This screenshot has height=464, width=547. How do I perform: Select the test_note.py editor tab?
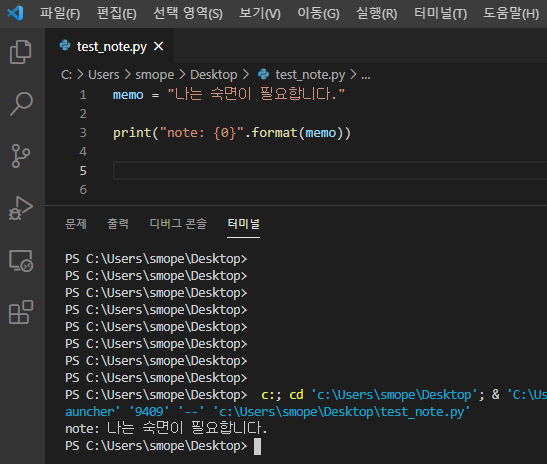coord(110,46)
